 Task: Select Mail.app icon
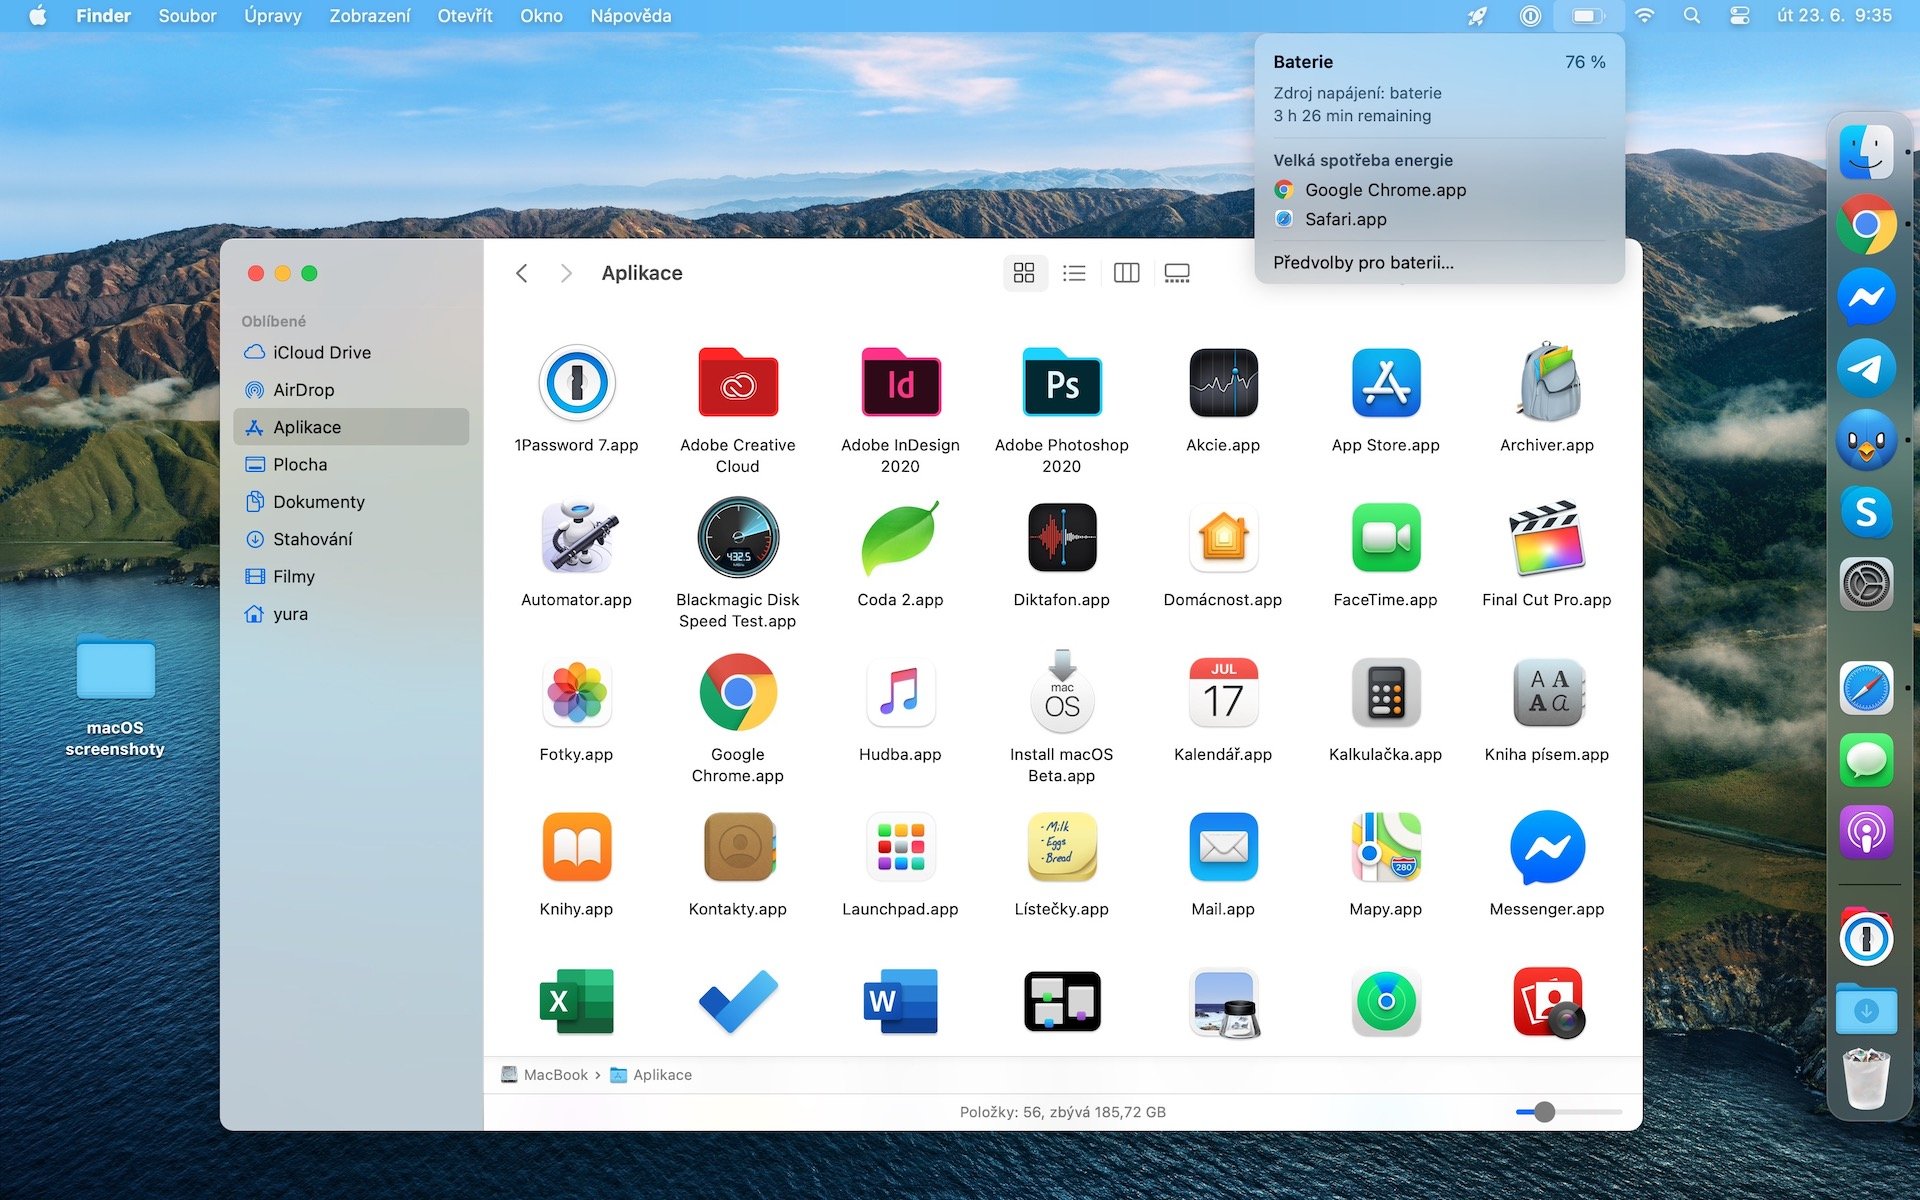[1223, 846]
